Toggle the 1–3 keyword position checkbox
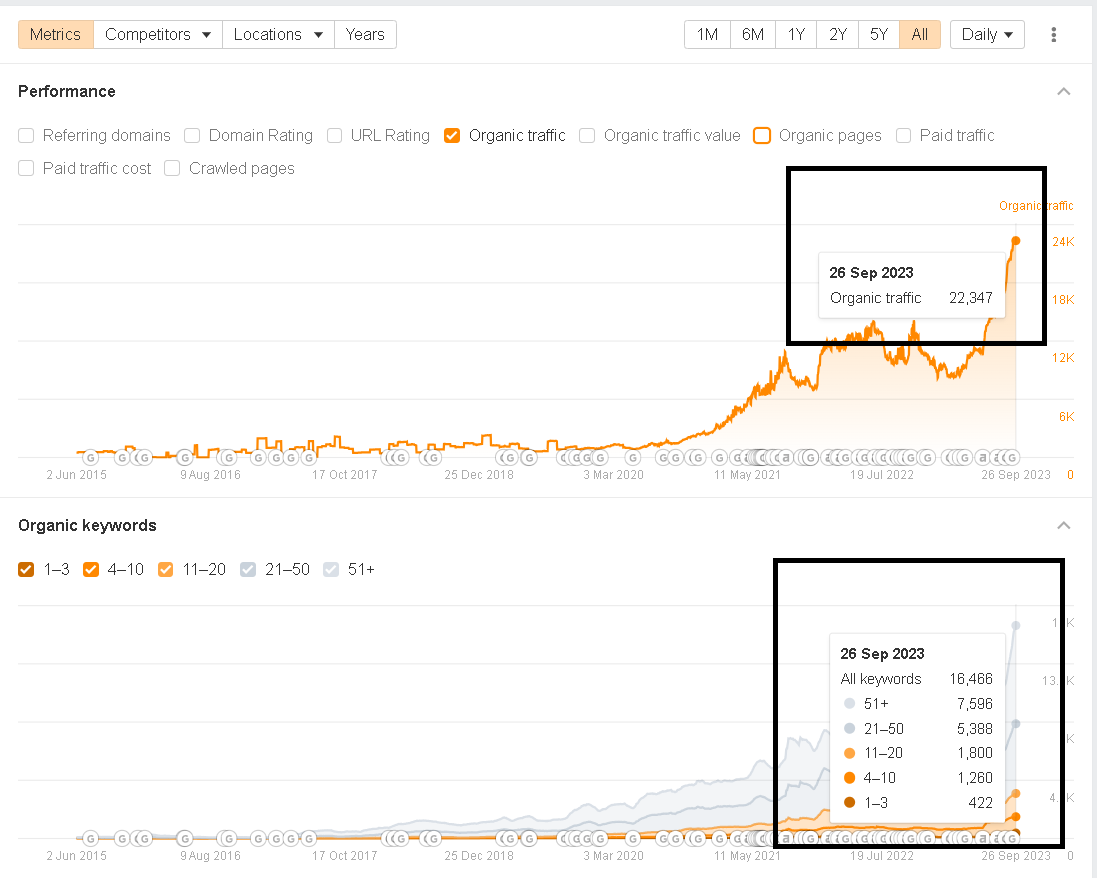 pyautogui.click(x=26, y=570)
